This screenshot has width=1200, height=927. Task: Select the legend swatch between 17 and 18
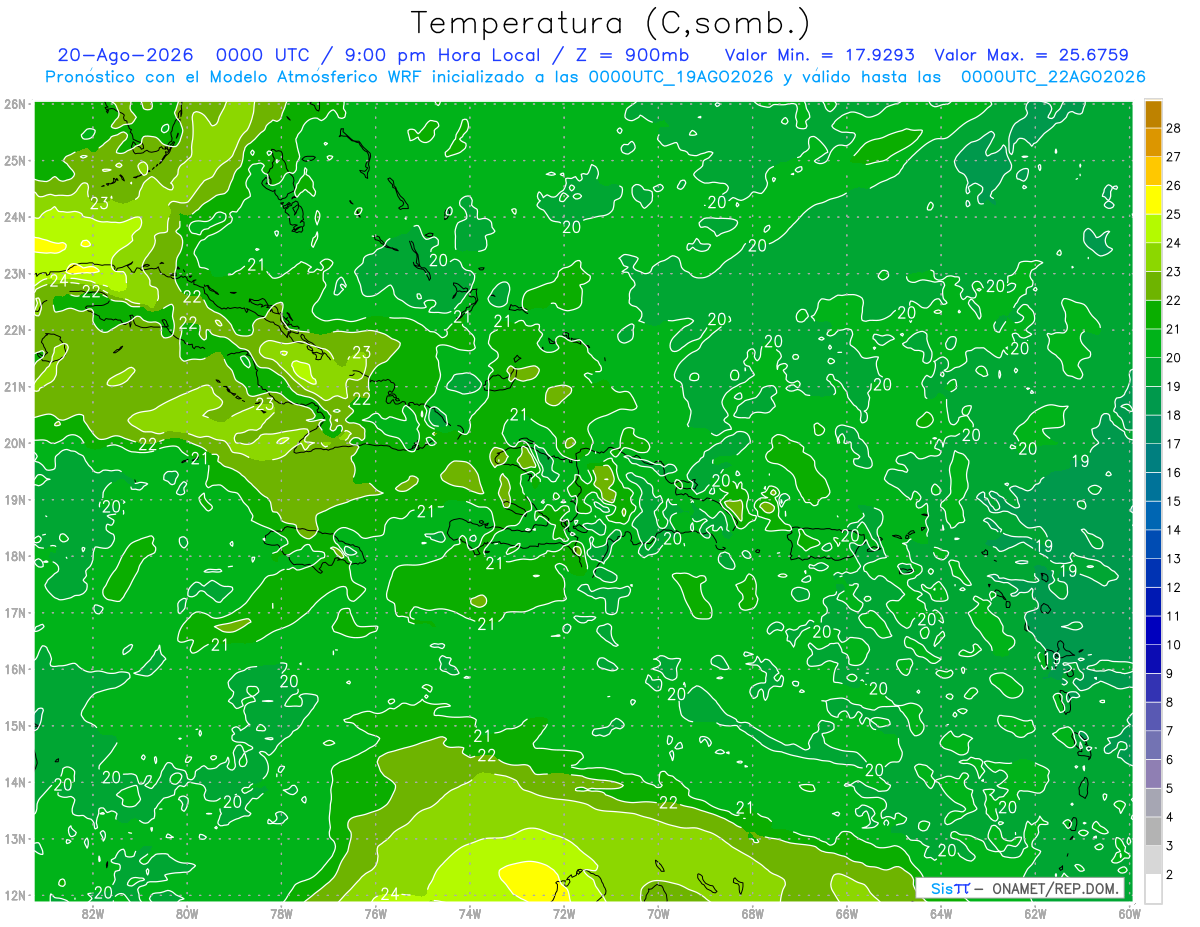[1153, 429]
